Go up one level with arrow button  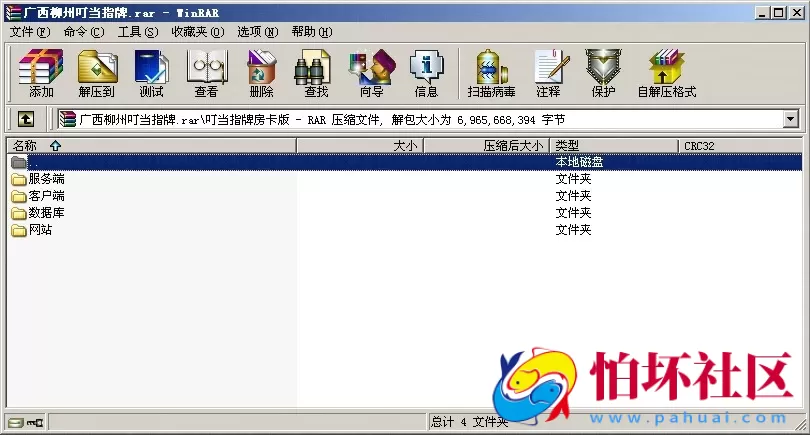[26, 119]
